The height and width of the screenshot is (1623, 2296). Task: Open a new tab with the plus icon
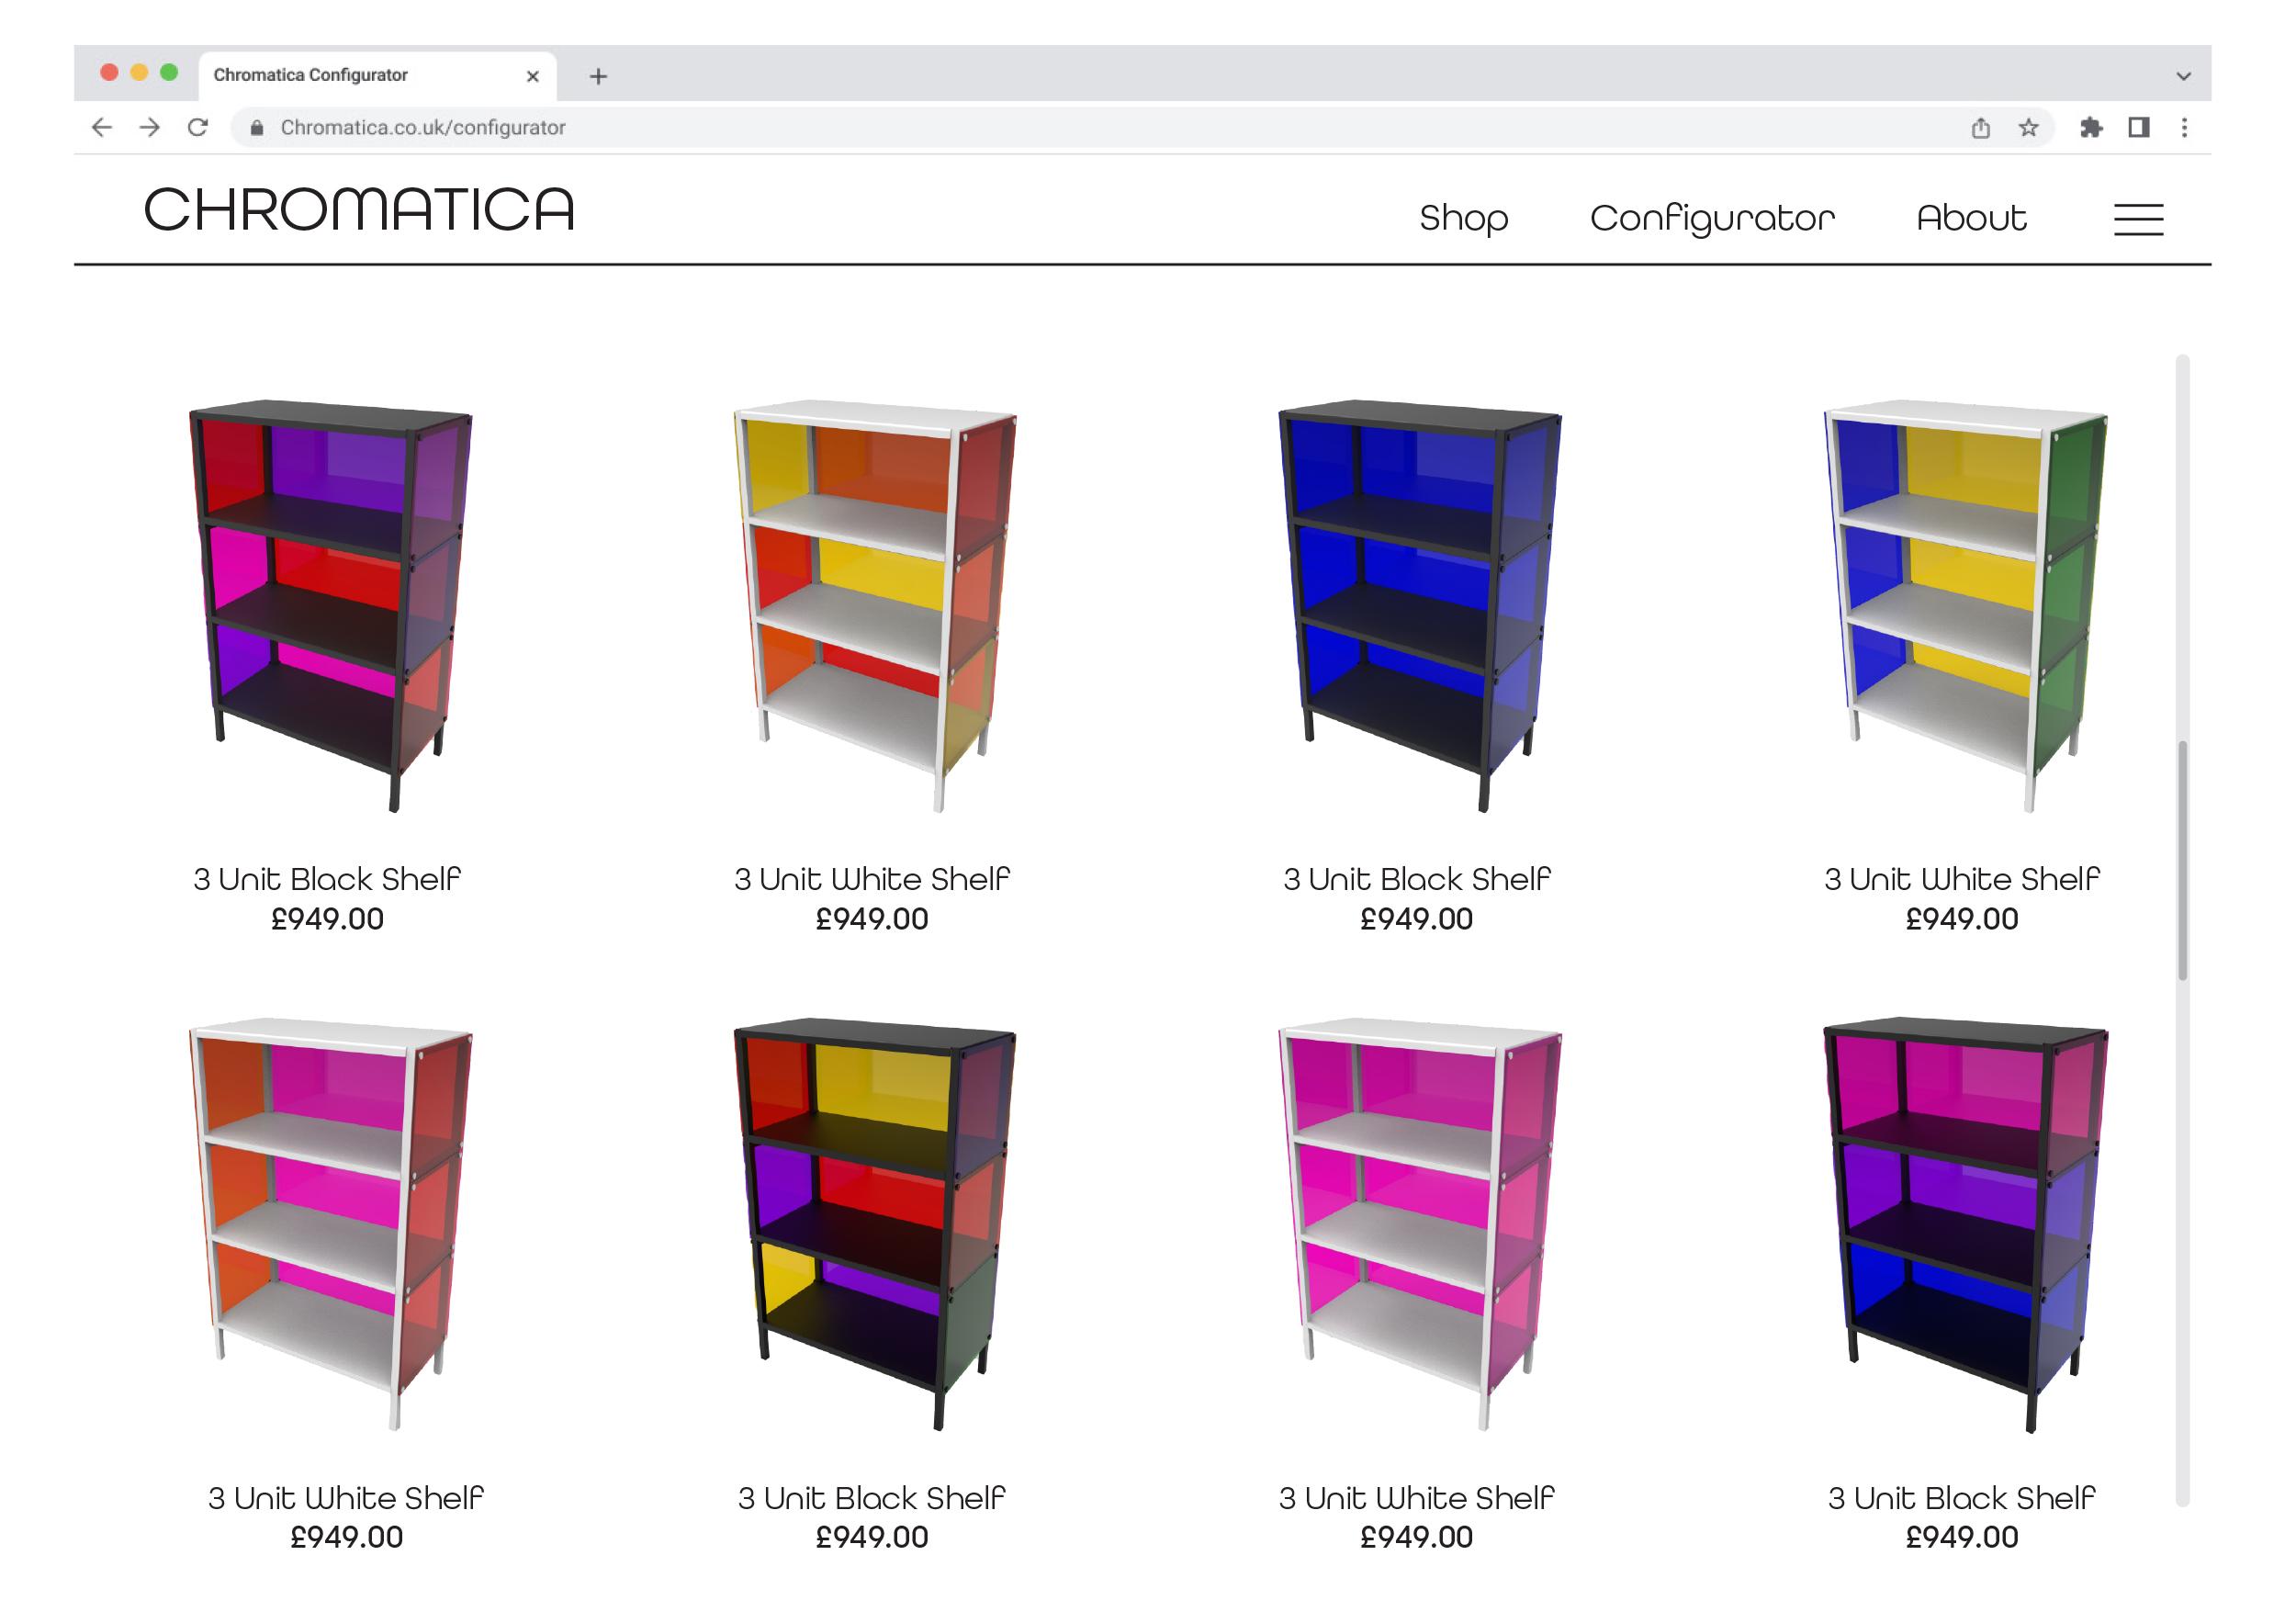[598, 76]
